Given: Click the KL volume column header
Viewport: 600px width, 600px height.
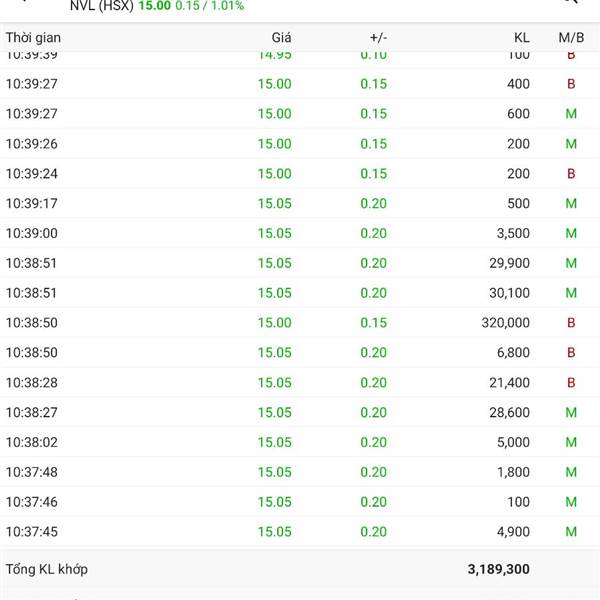Looking at the screenshot, I should tap(521, 37).
